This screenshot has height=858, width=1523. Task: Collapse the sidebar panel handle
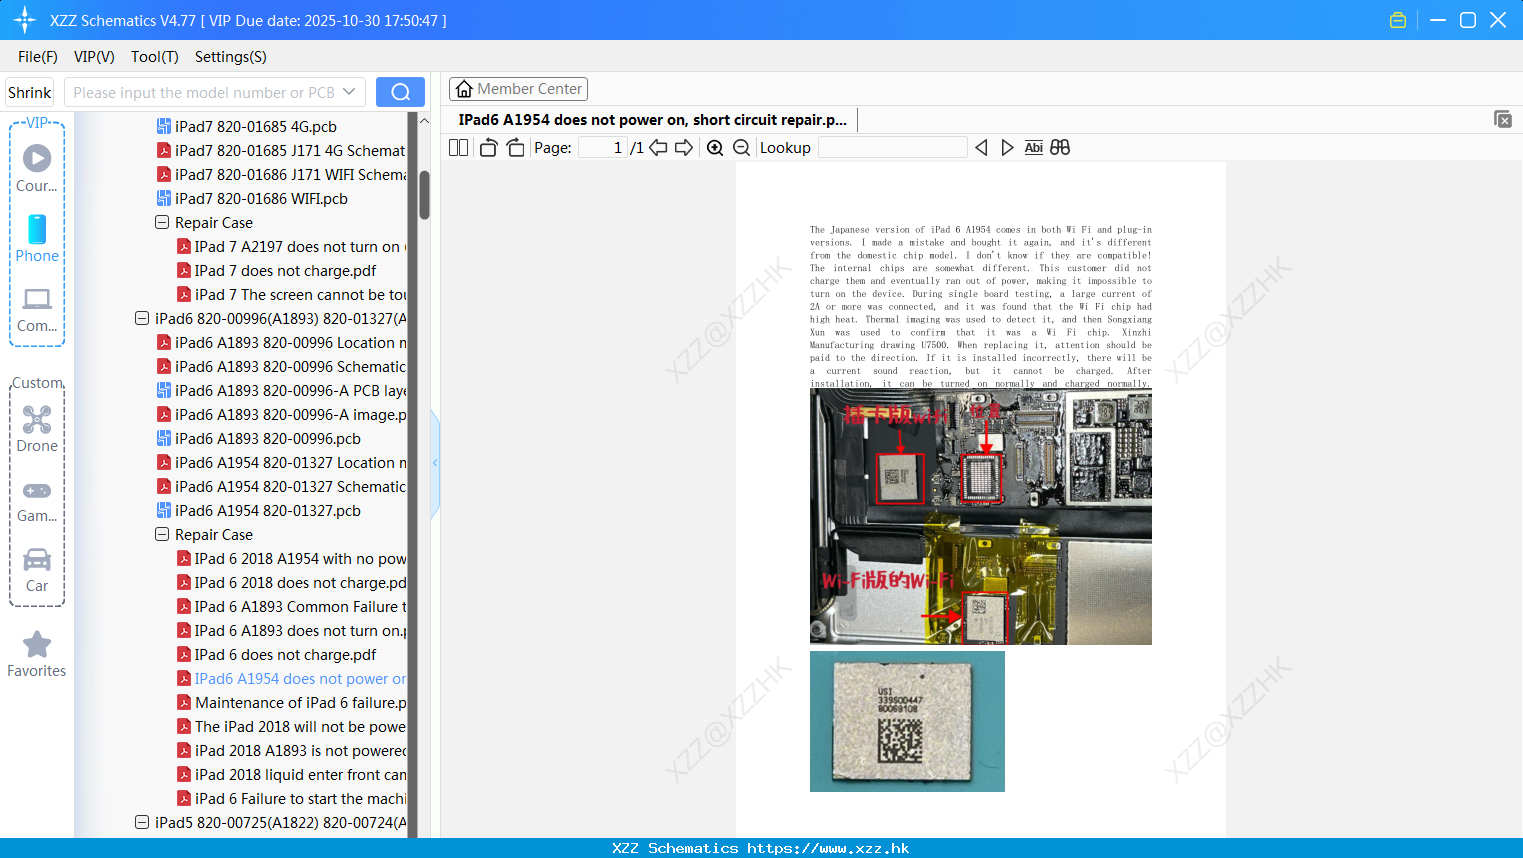[435, 463]
